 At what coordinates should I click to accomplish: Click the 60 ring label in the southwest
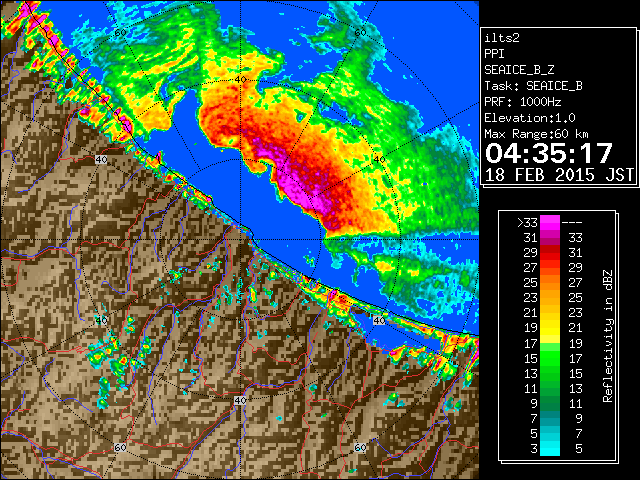click(x=120, y=447)
